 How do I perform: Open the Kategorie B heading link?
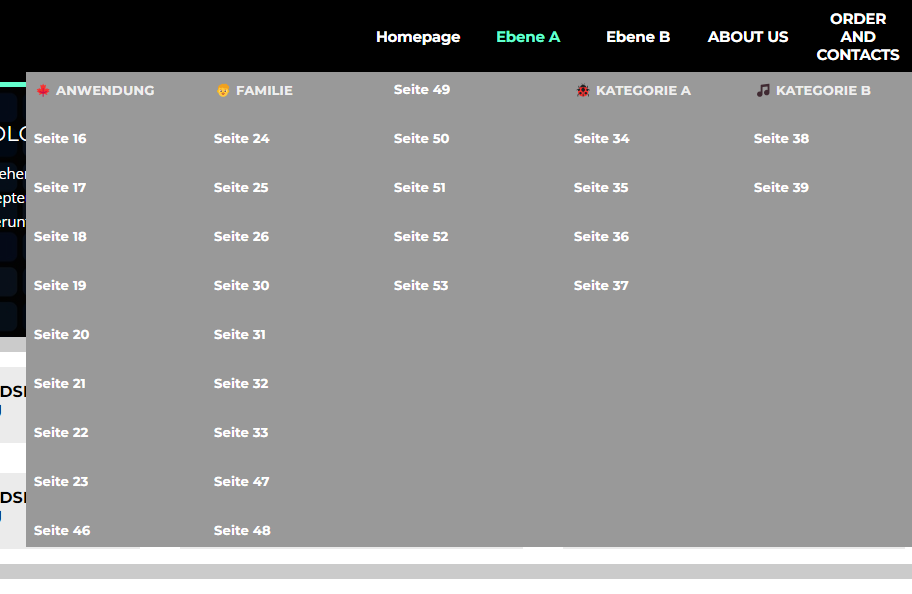tap(823, 91)
